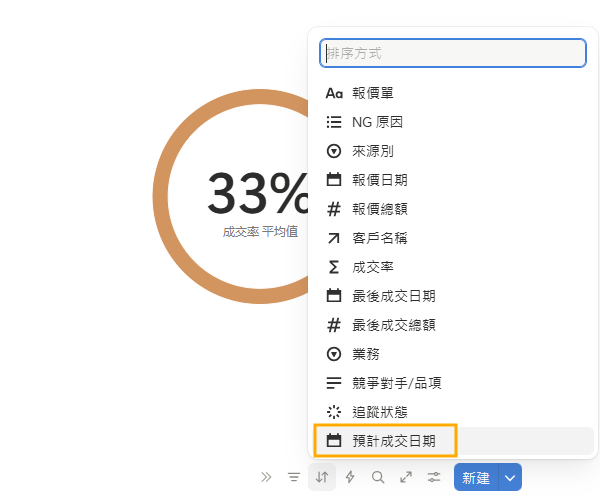Expand the dropdown arrow beside 新建
Screen dimensions: 600x504
pyautogui.click(x=510, y=478)
